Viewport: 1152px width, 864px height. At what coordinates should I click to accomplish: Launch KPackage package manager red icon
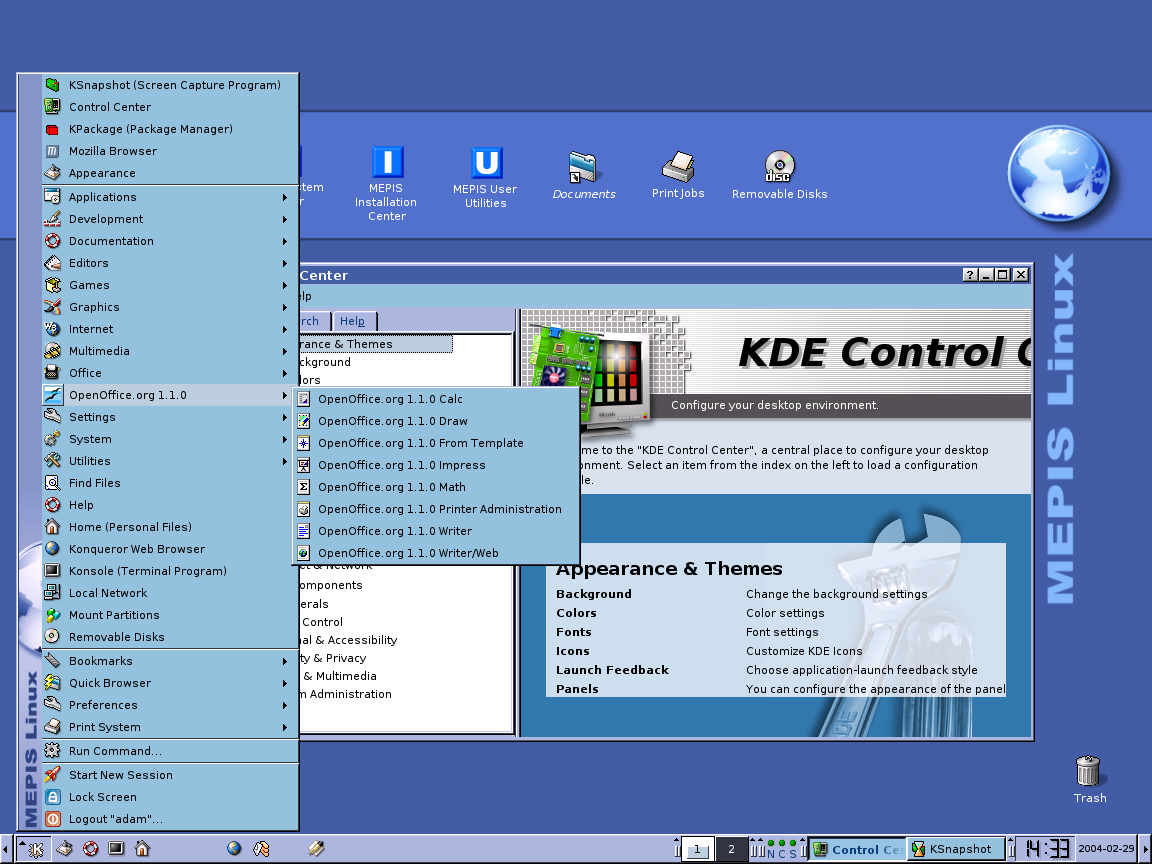(x=52, y=129)
